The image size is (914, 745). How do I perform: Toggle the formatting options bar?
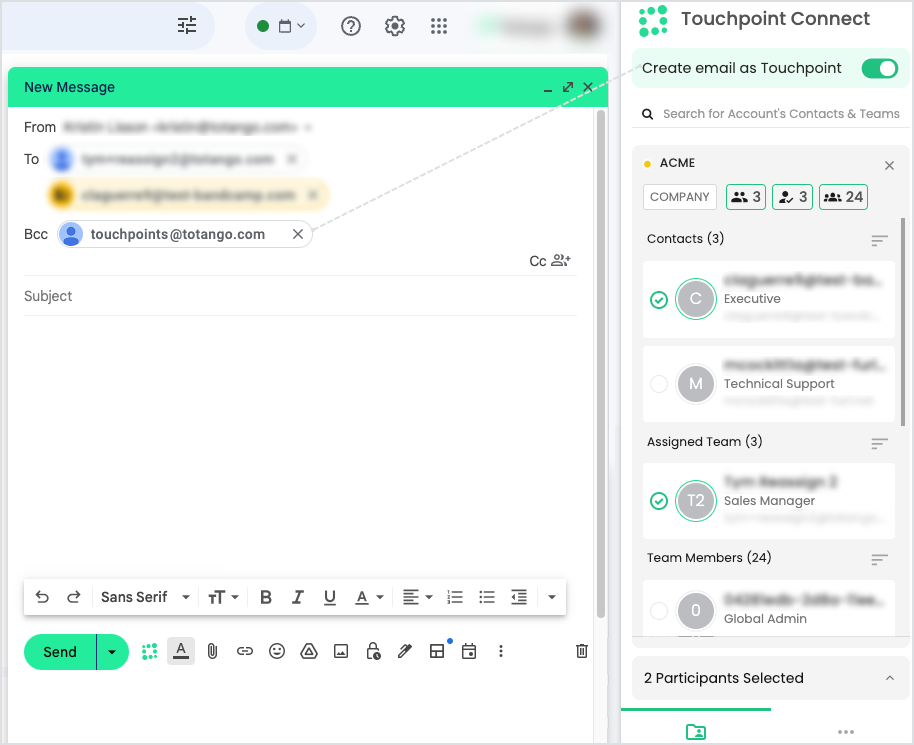181,651
